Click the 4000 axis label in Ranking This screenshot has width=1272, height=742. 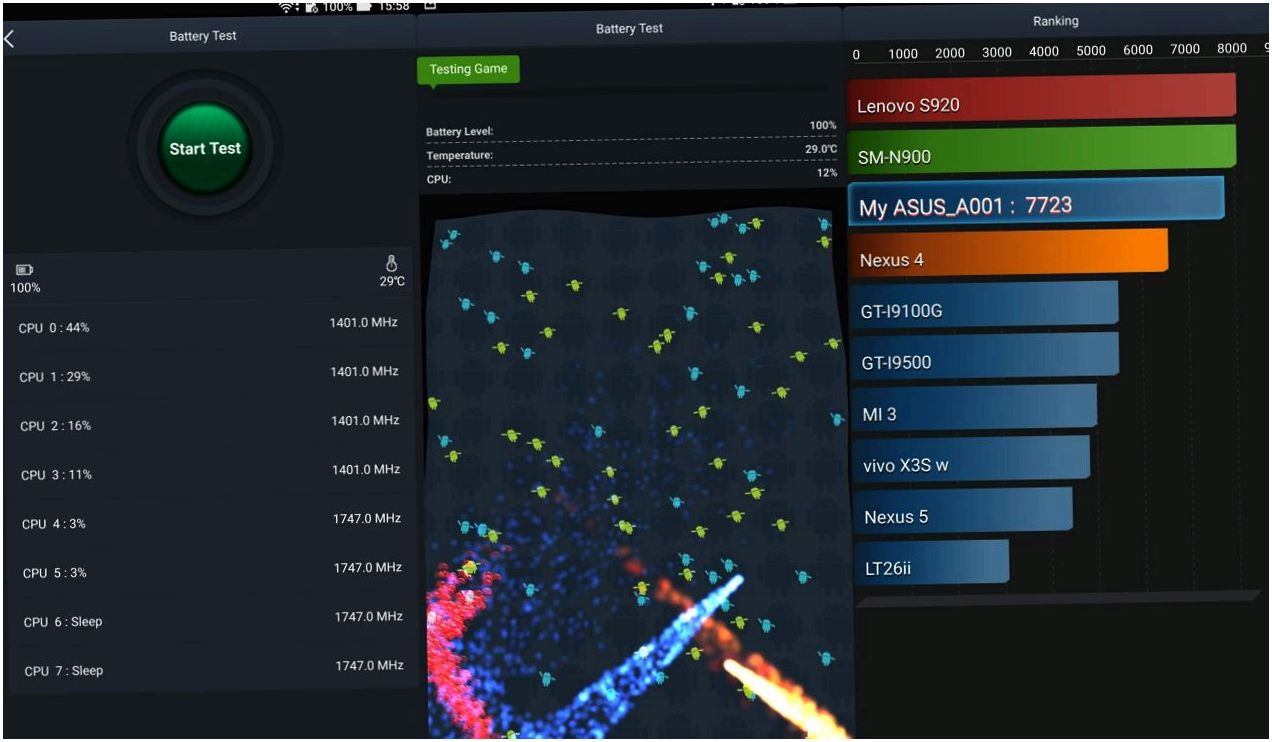tap(1044, 51)
